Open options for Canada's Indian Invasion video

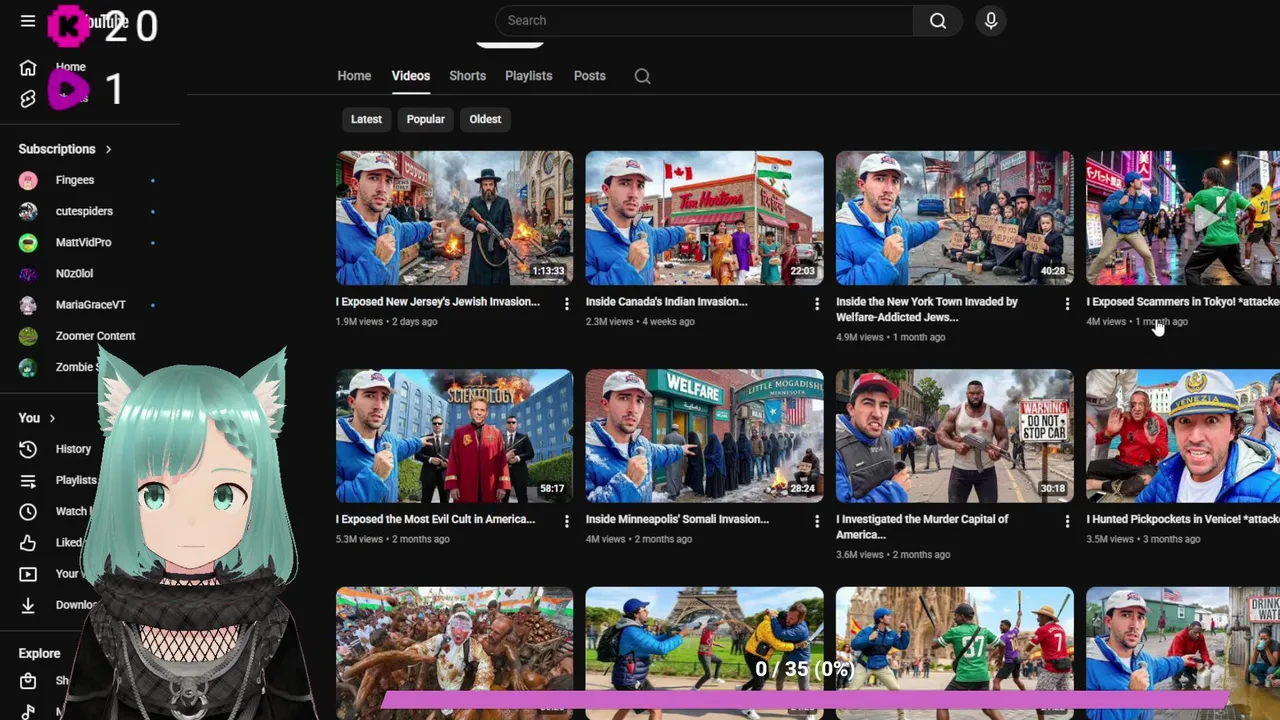pos(816,303)
